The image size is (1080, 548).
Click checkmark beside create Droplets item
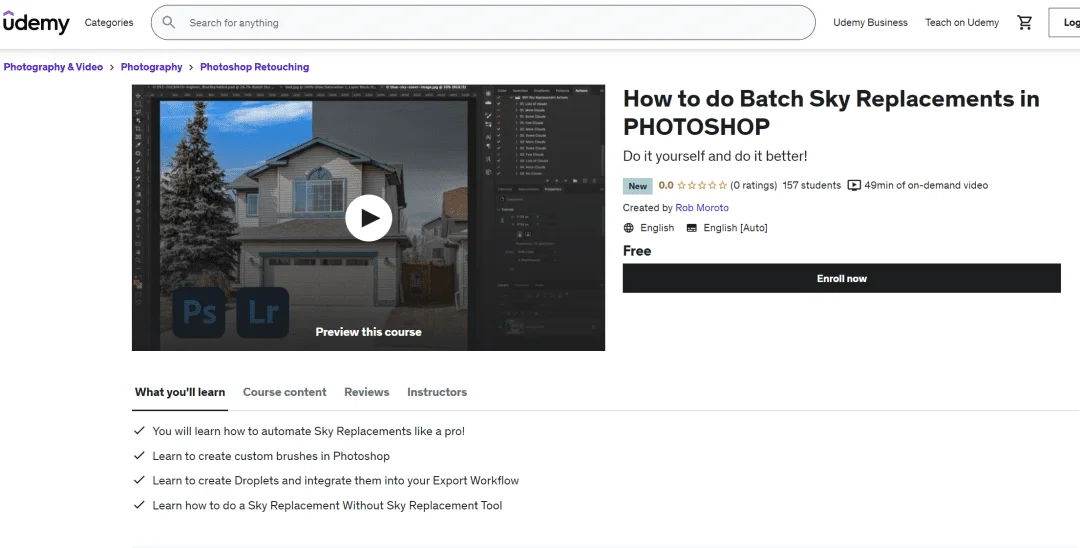pyautogui.click(x=139, y=480)
